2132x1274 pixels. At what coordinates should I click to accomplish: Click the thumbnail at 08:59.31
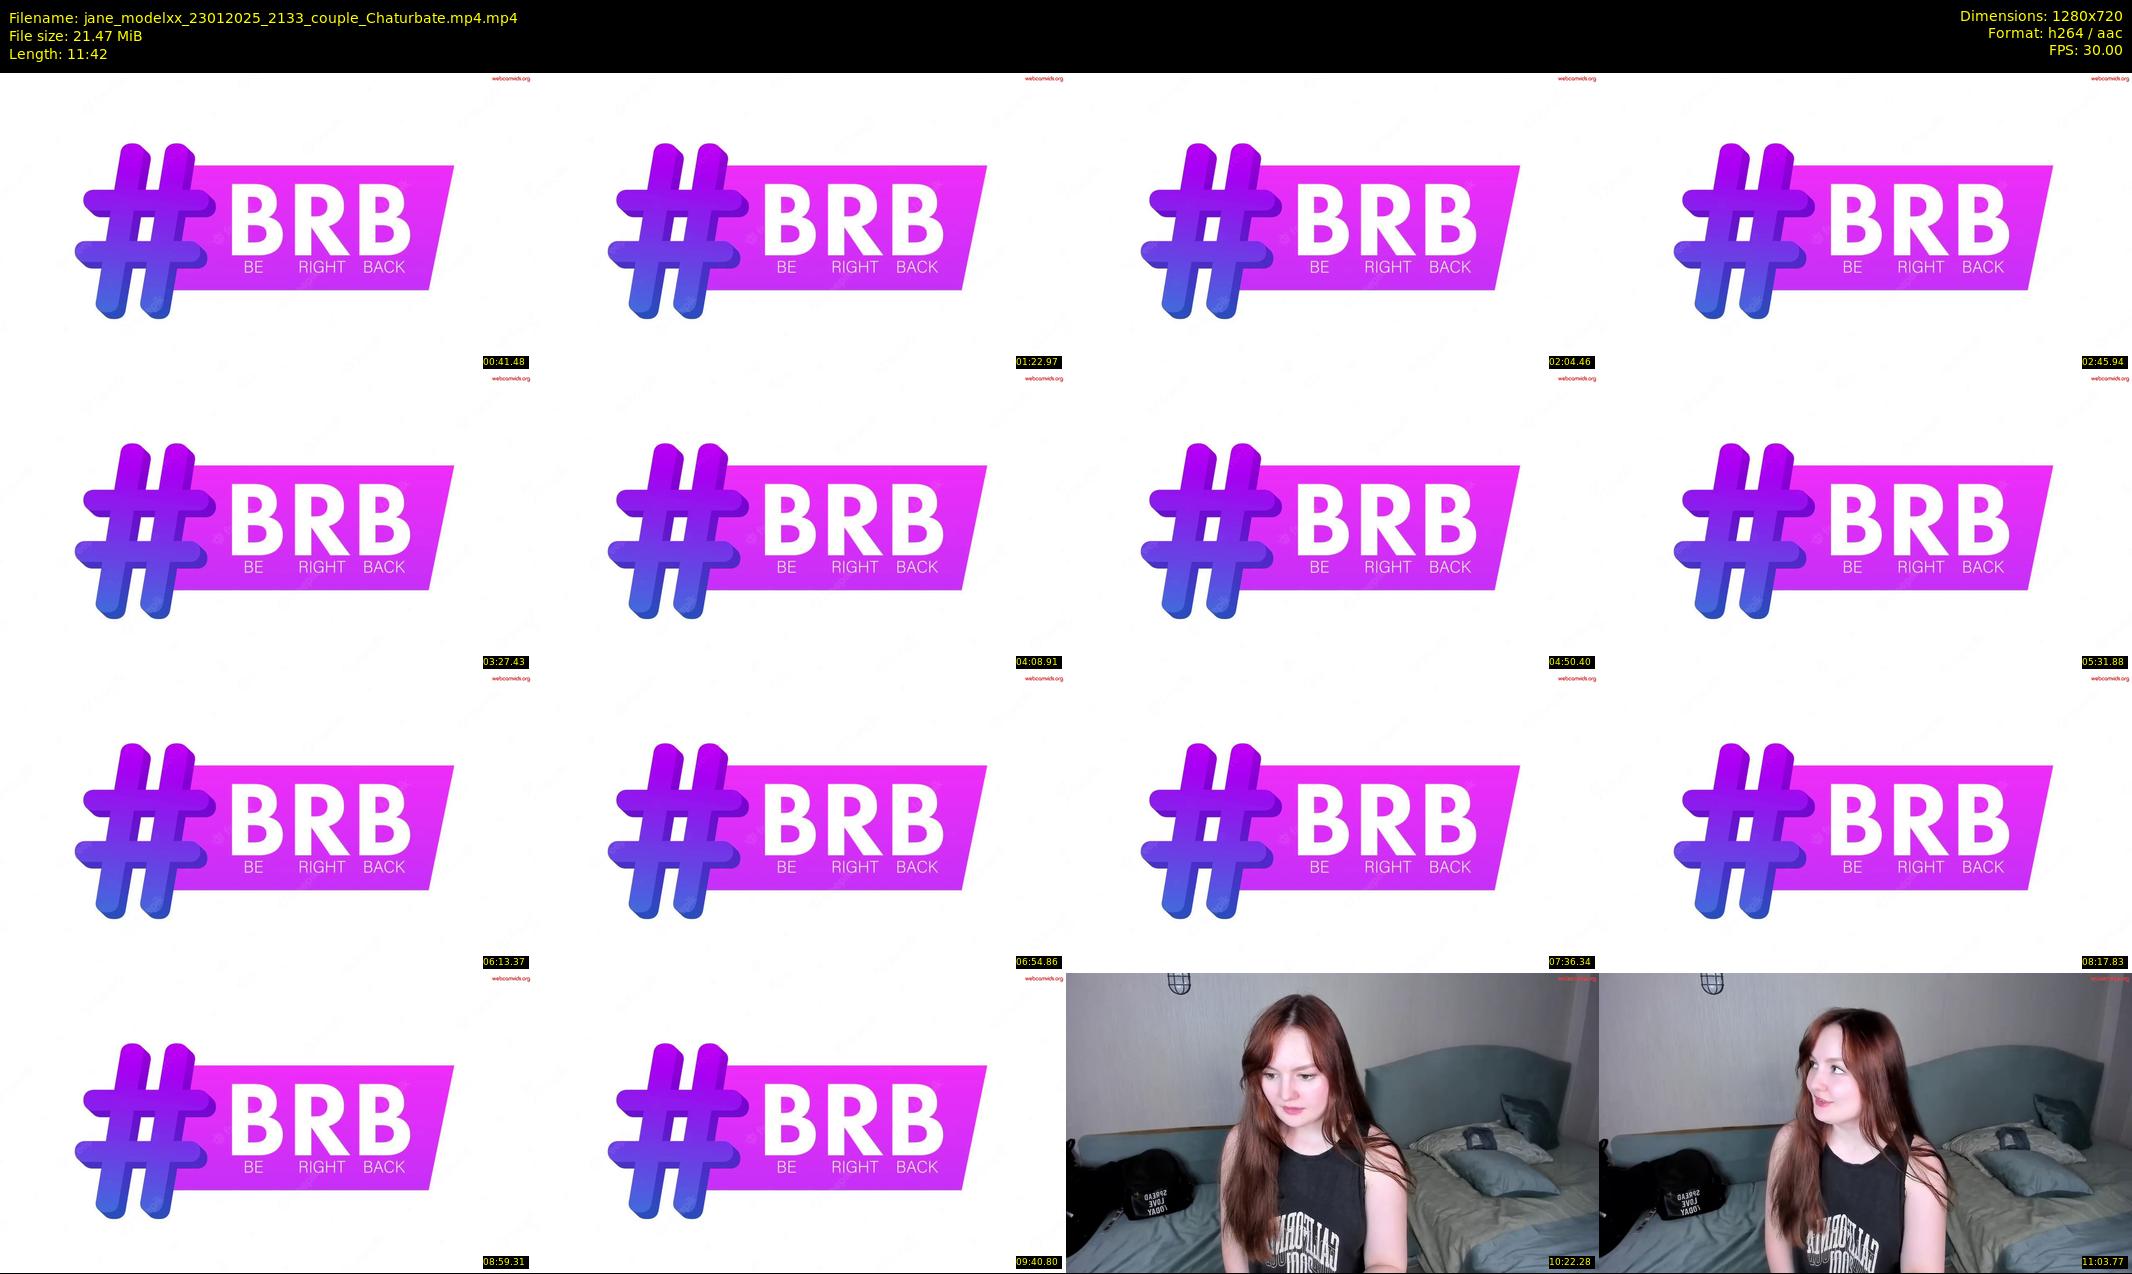(x=266, y=1122)
